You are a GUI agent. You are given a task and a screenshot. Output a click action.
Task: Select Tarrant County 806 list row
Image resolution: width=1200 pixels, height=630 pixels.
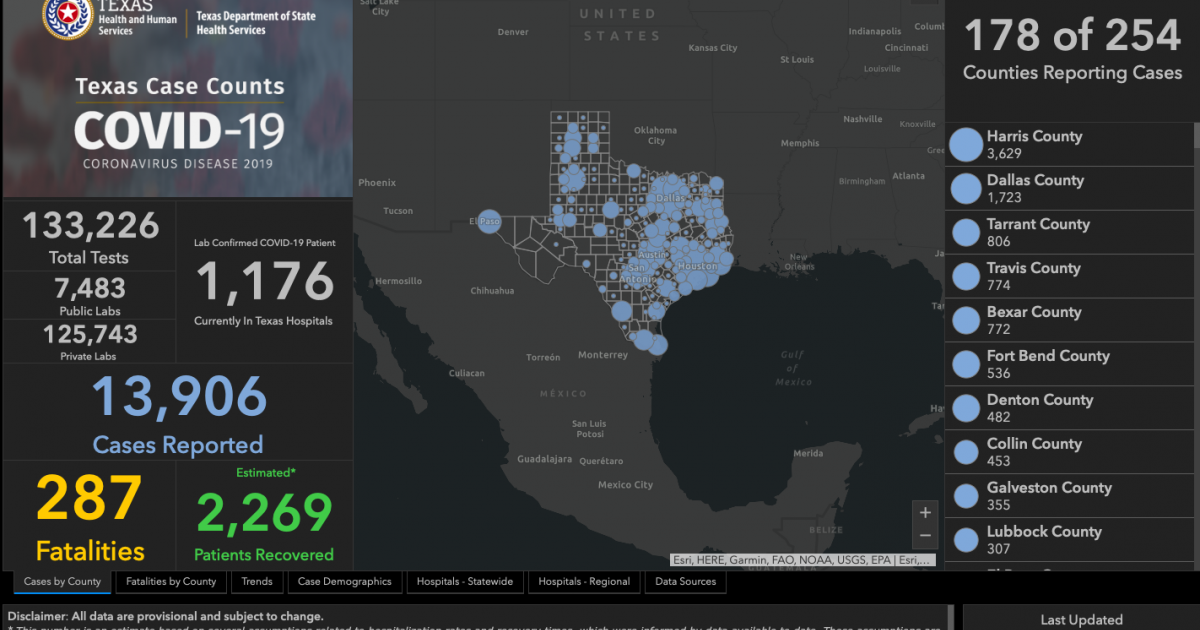pyautogui.click(x=1070, y=232)
